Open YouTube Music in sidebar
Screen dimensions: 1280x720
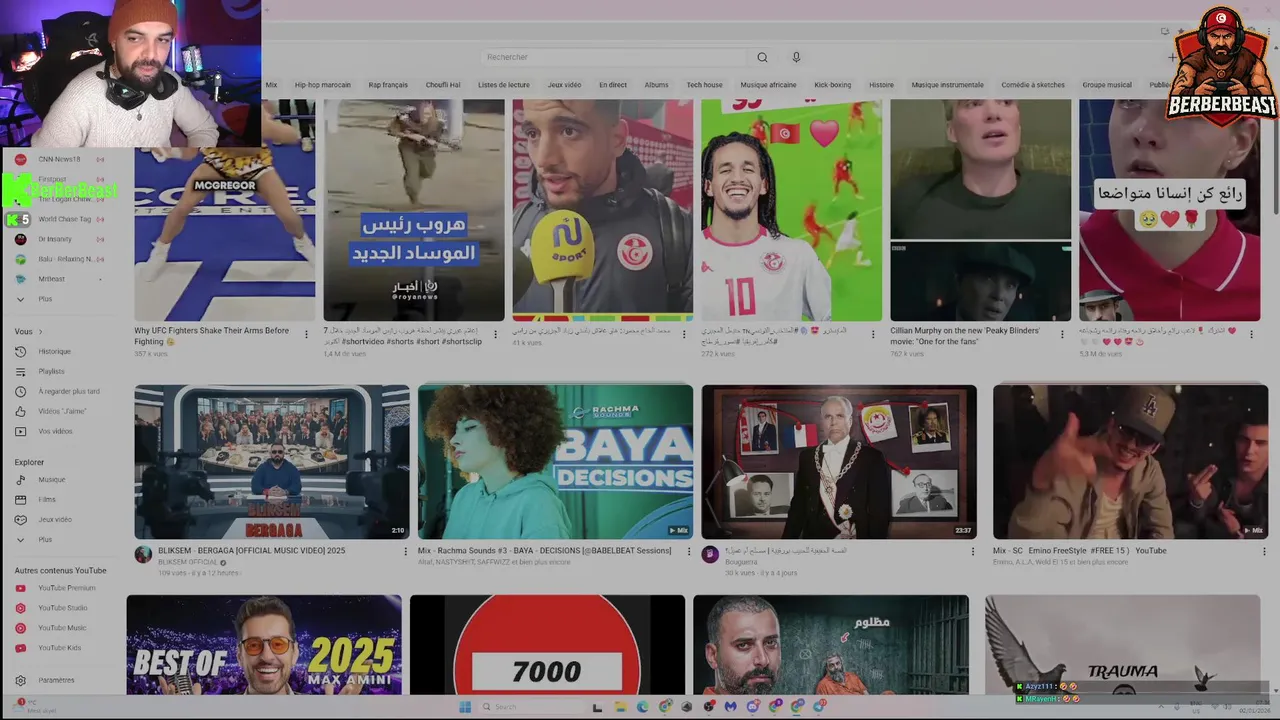[62, 628]
